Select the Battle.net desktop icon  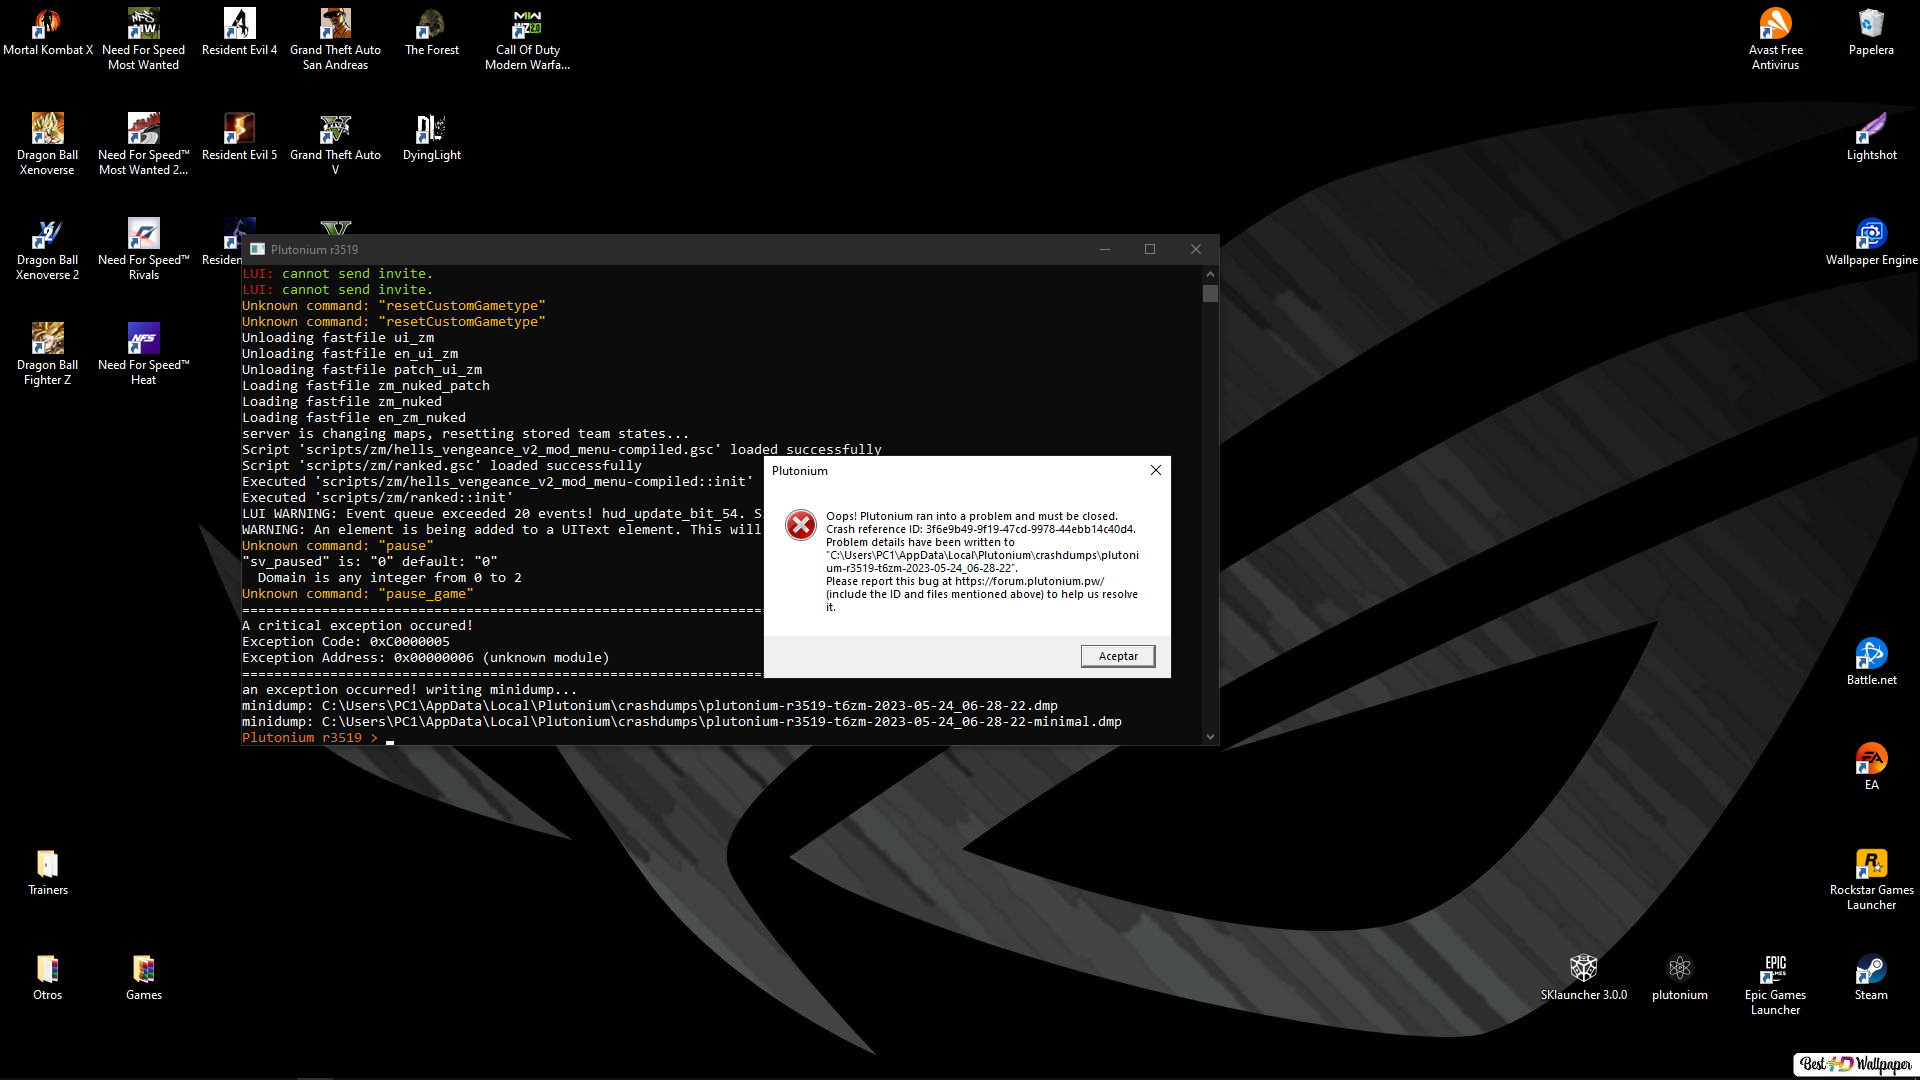1871,661
